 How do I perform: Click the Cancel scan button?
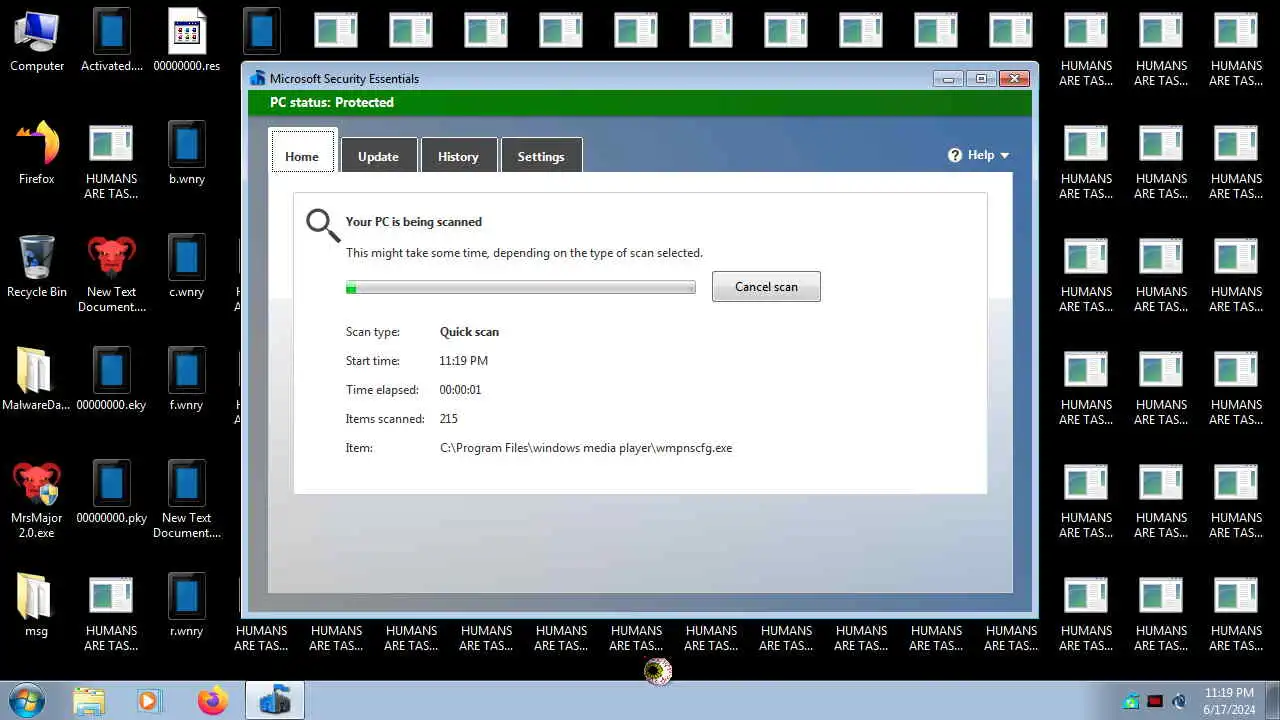(766, 287)
